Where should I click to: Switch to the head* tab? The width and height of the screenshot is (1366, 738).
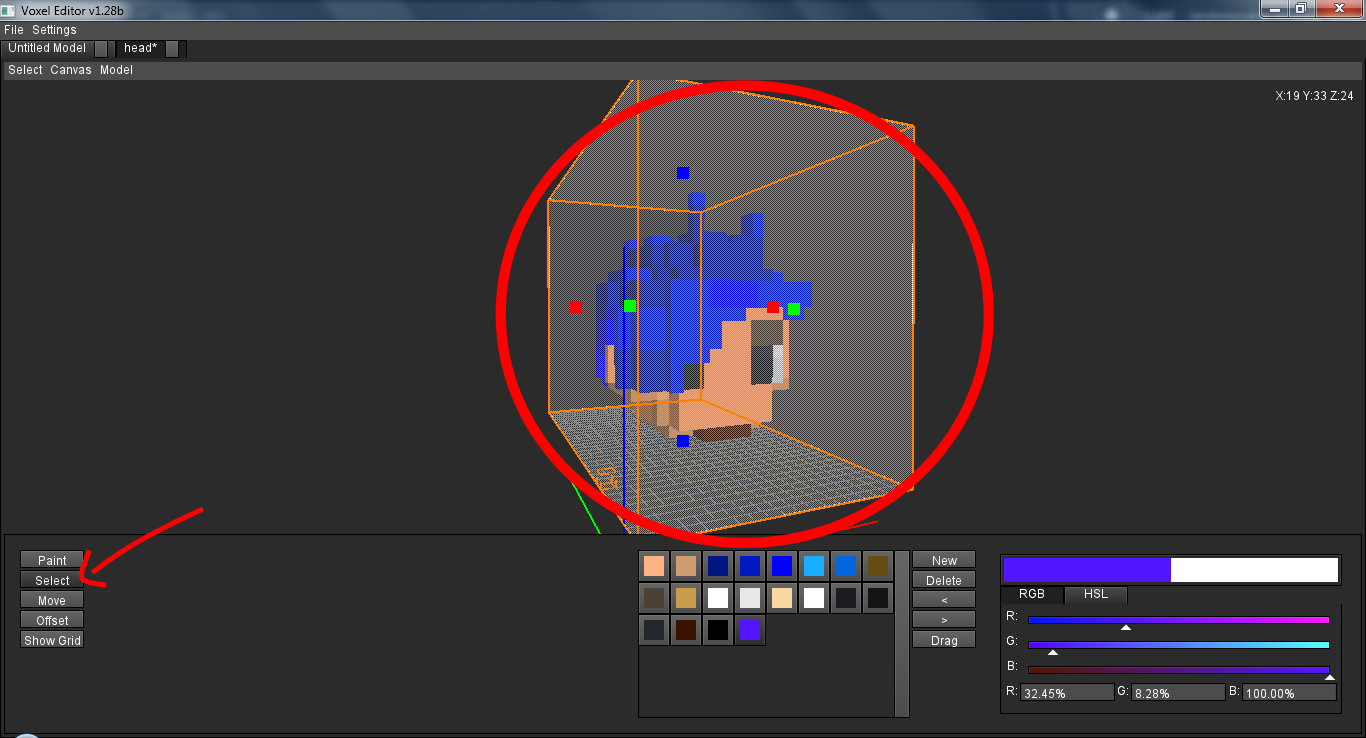pyautogui.click(x=141, y=48)
